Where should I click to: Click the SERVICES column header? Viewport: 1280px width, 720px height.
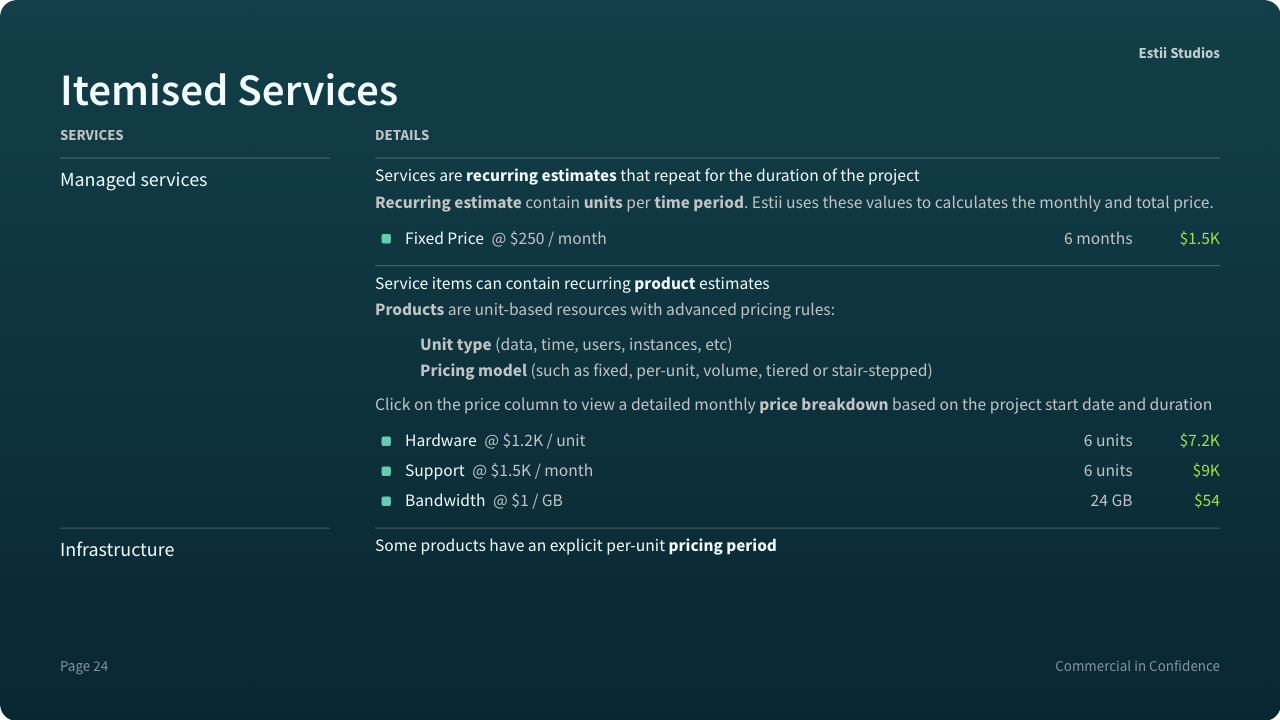click(x=92, y=135)
